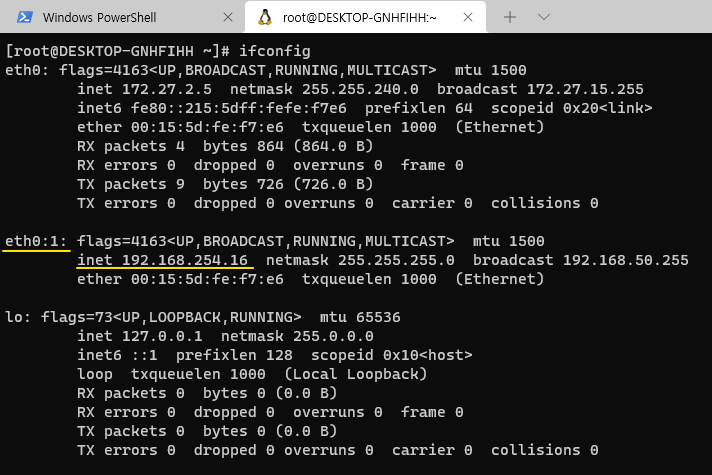712x475 pixels.
Task: Click inet 192.168.254.16 address
Action: 163,260
